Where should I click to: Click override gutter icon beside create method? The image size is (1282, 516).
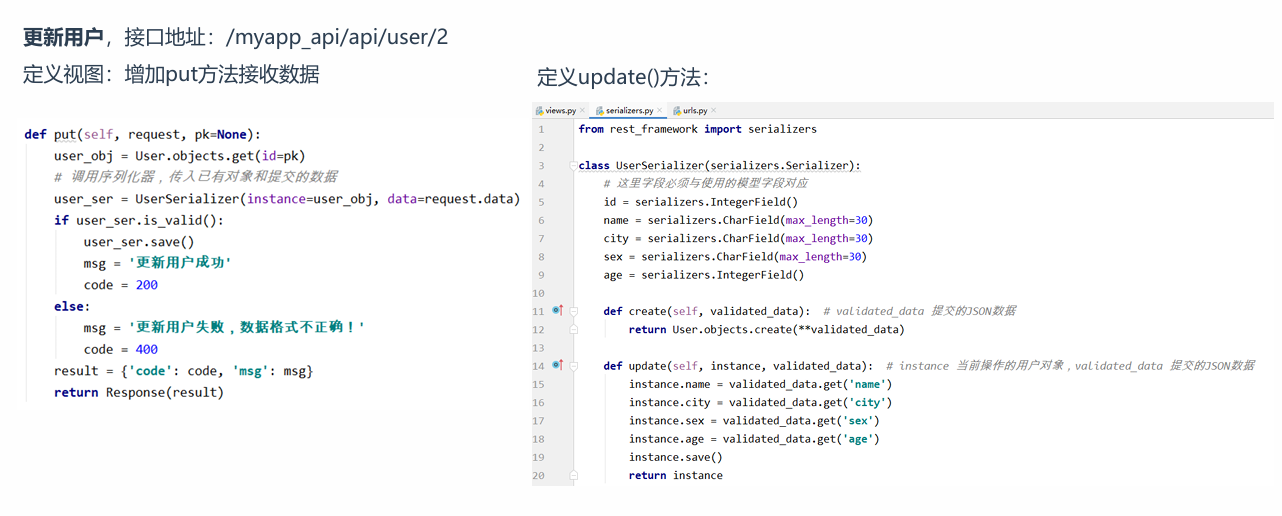tap(557, 311)
